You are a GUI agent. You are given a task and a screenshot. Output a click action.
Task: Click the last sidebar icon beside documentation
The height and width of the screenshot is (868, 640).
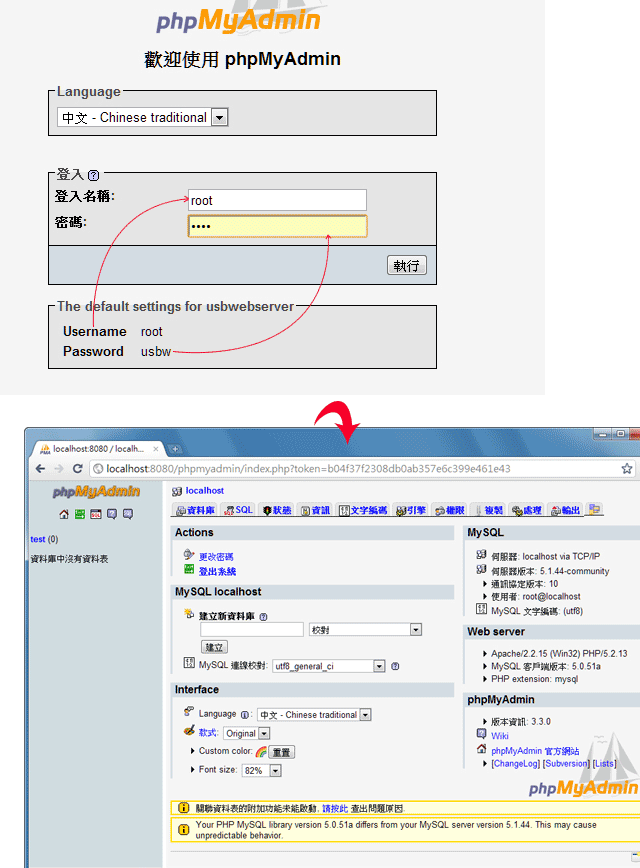(x=128, y=514)
